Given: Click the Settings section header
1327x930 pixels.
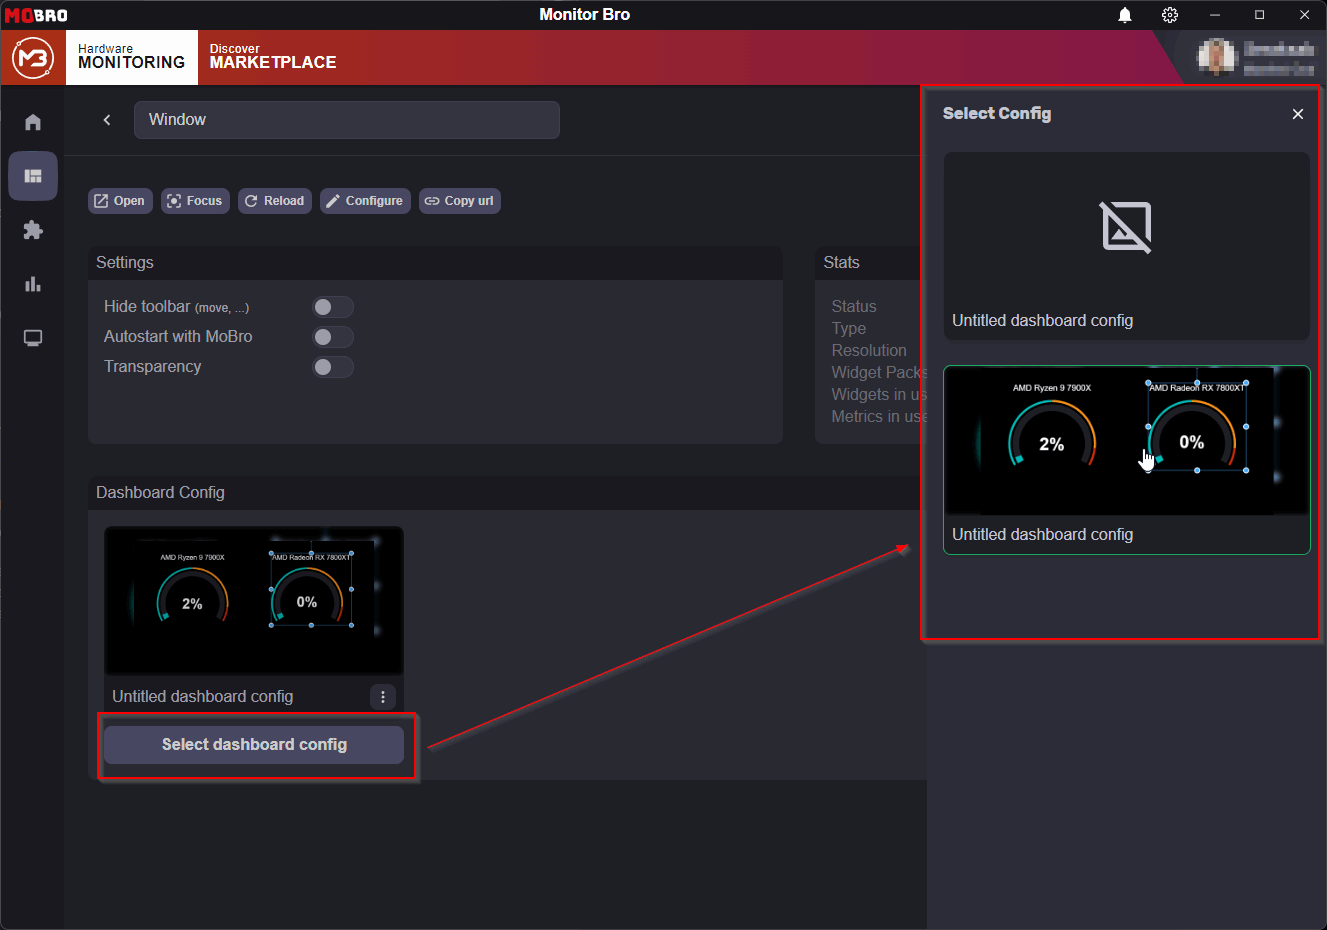Looking at the screenshot, I should (125, 263).
